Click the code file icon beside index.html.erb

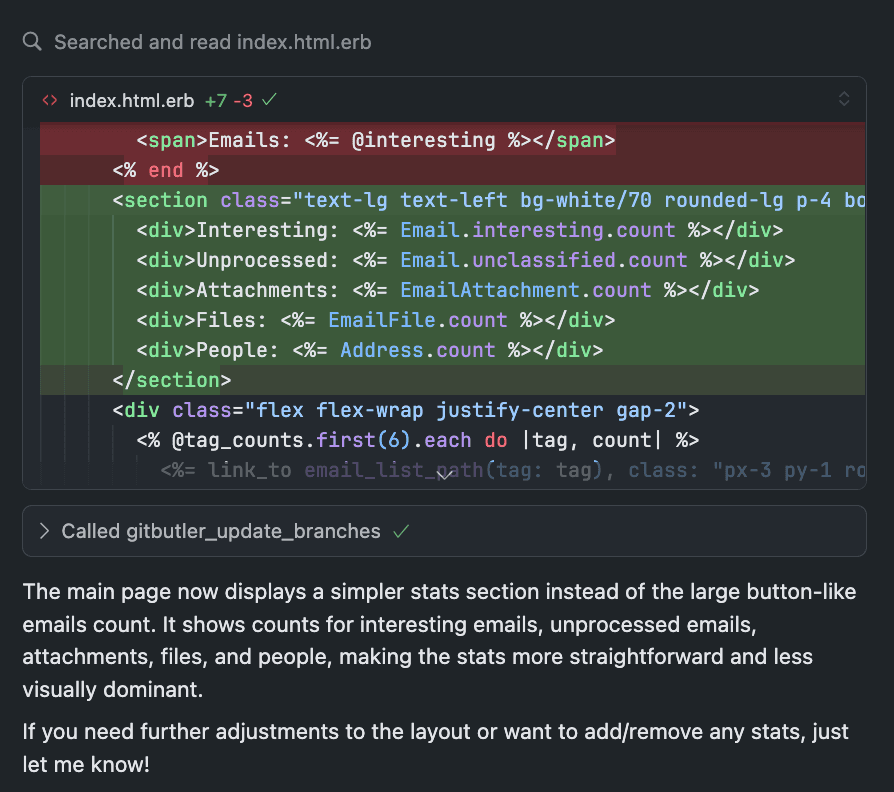coord(49,100)
